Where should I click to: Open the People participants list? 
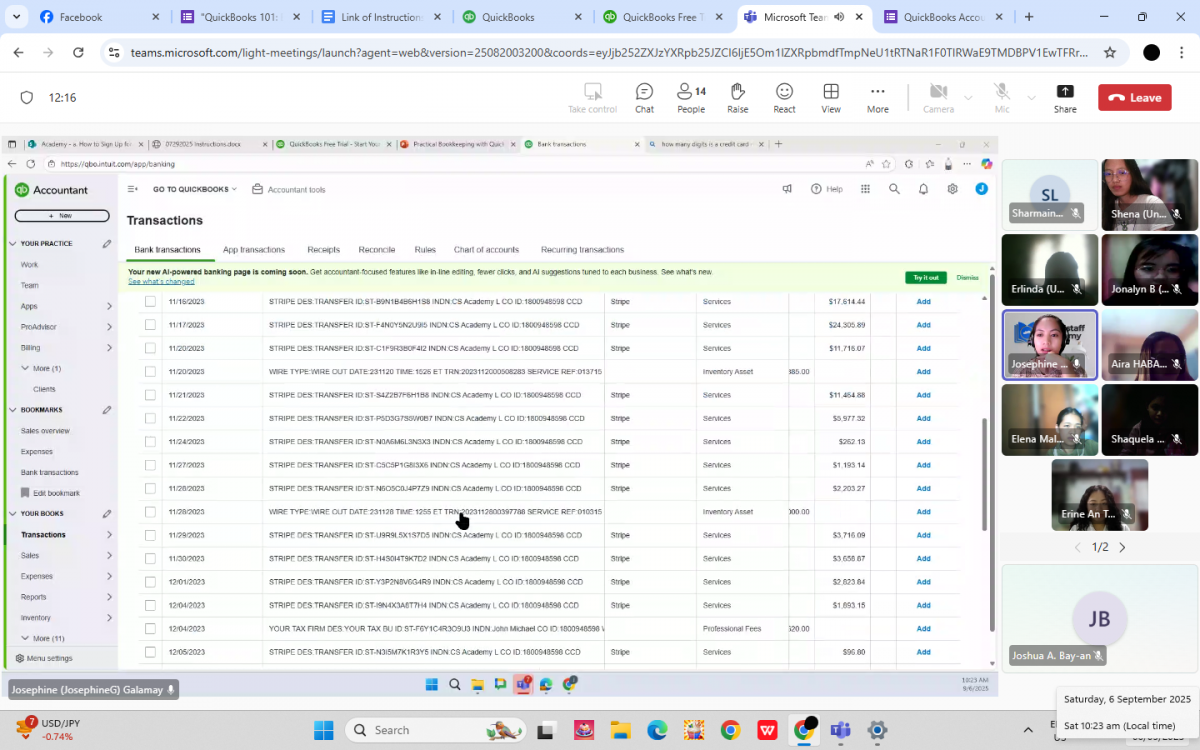click(690, 97)
